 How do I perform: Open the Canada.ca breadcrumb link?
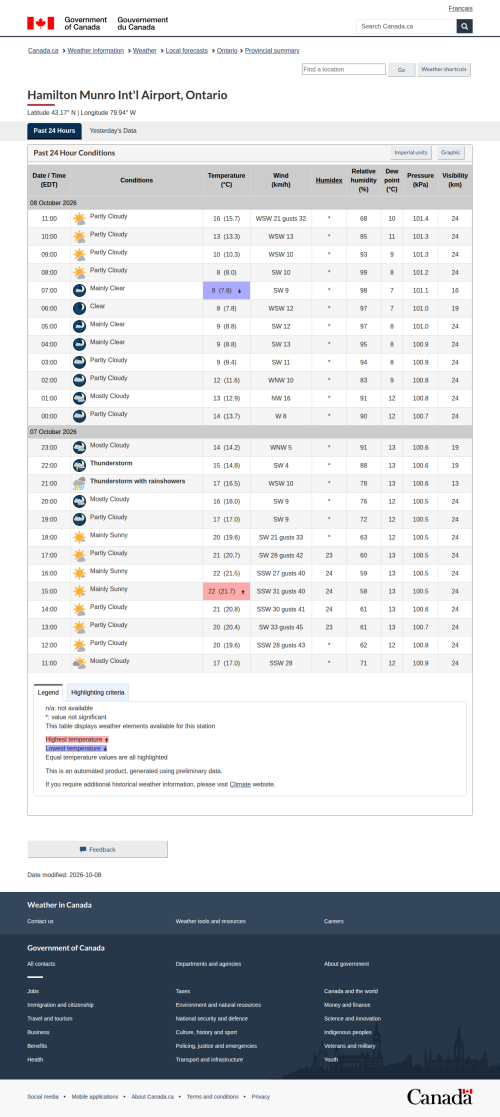coord(43,51)
